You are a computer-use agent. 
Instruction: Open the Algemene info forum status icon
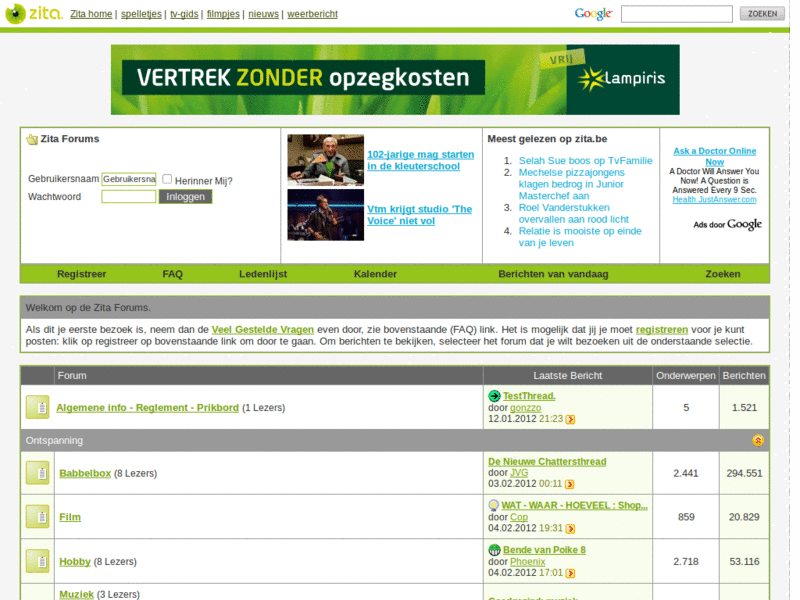pyautogui.click(x=38, y=407)
